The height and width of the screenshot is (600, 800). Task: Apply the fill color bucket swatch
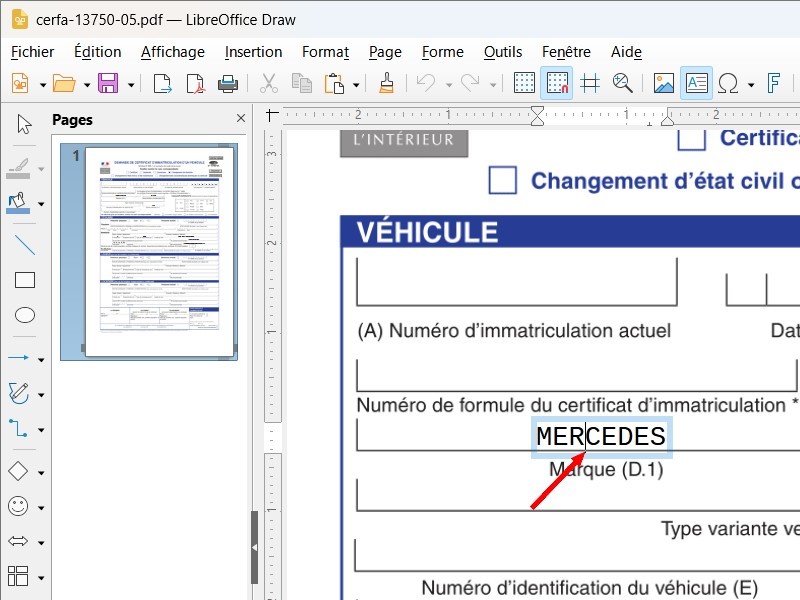pos(18,202)
